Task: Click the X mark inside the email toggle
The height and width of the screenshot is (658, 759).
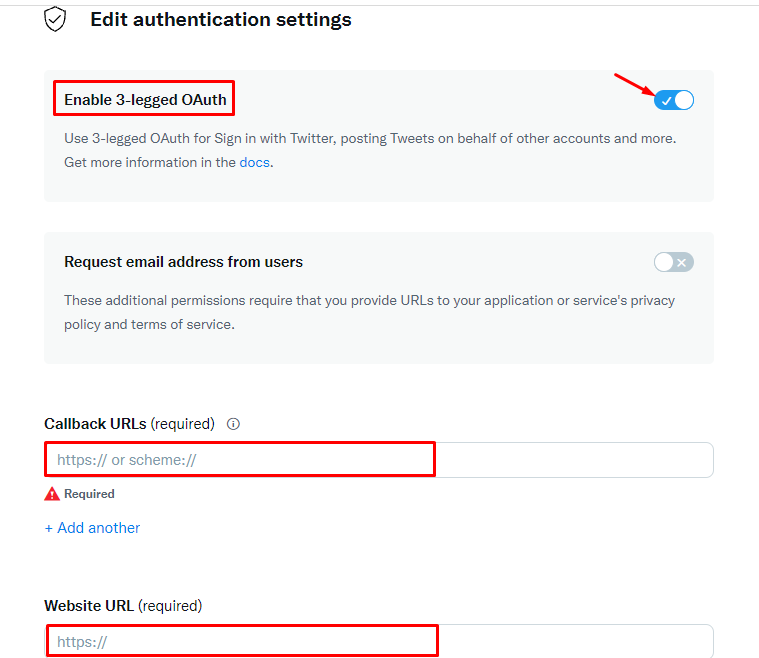Action: [x=682, y=262]
